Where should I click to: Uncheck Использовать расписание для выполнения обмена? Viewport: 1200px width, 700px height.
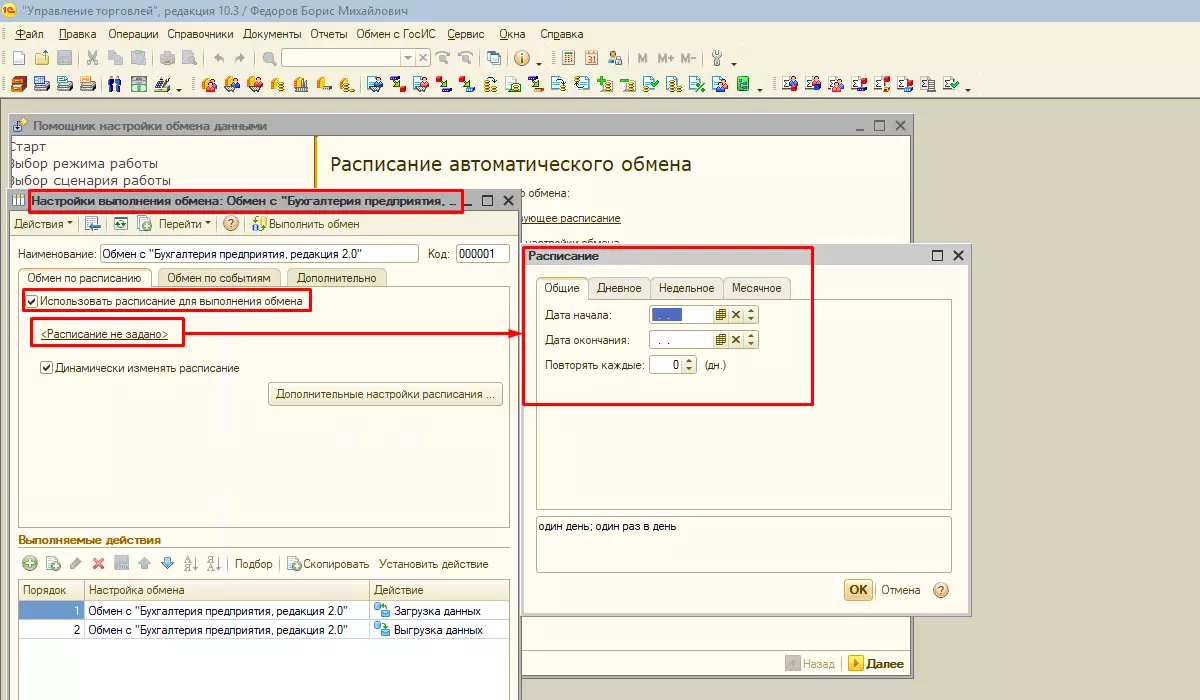(32, 300)
